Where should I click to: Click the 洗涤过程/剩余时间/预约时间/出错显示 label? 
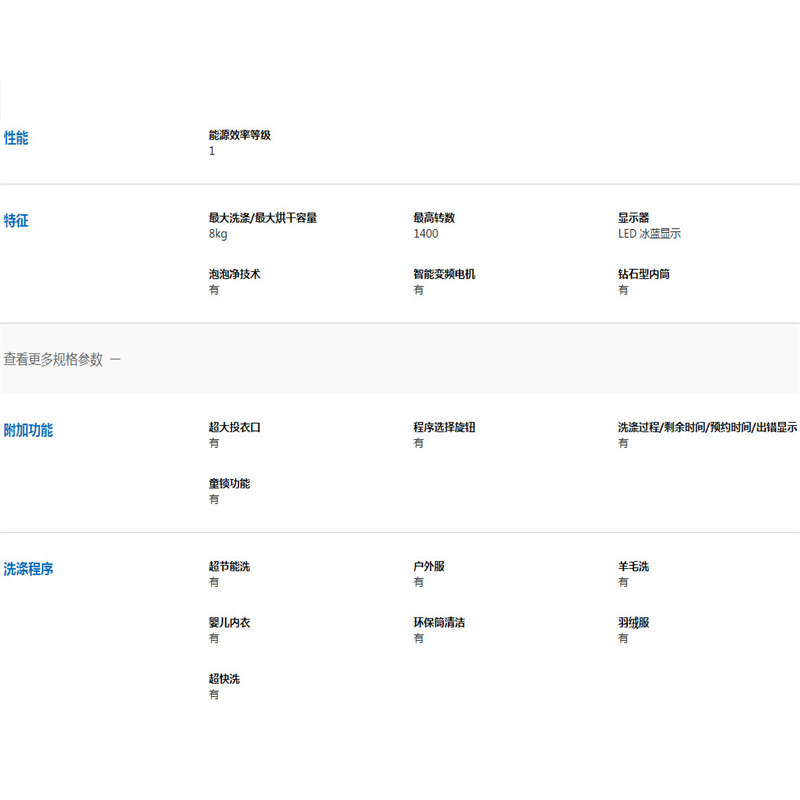point(708,427)
